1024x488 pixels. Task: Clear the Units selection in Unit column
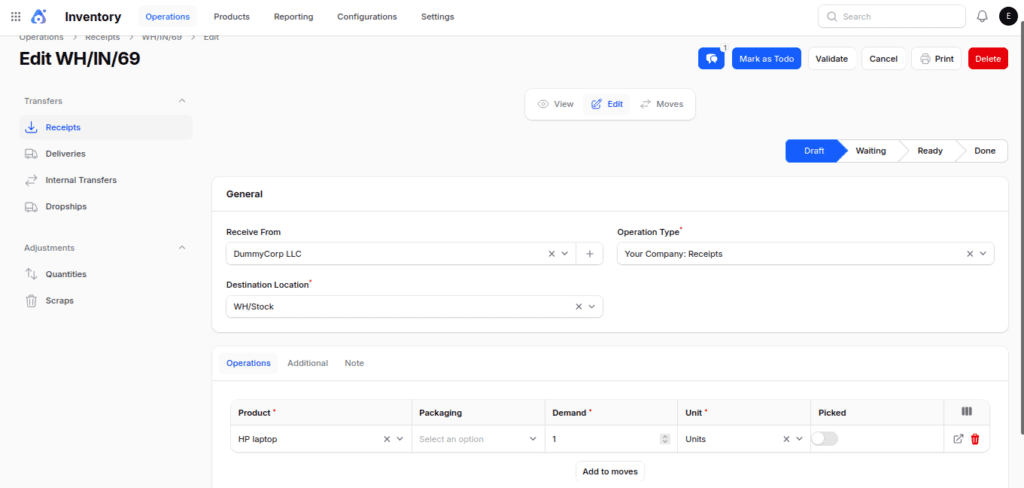(x=787, y=439)
